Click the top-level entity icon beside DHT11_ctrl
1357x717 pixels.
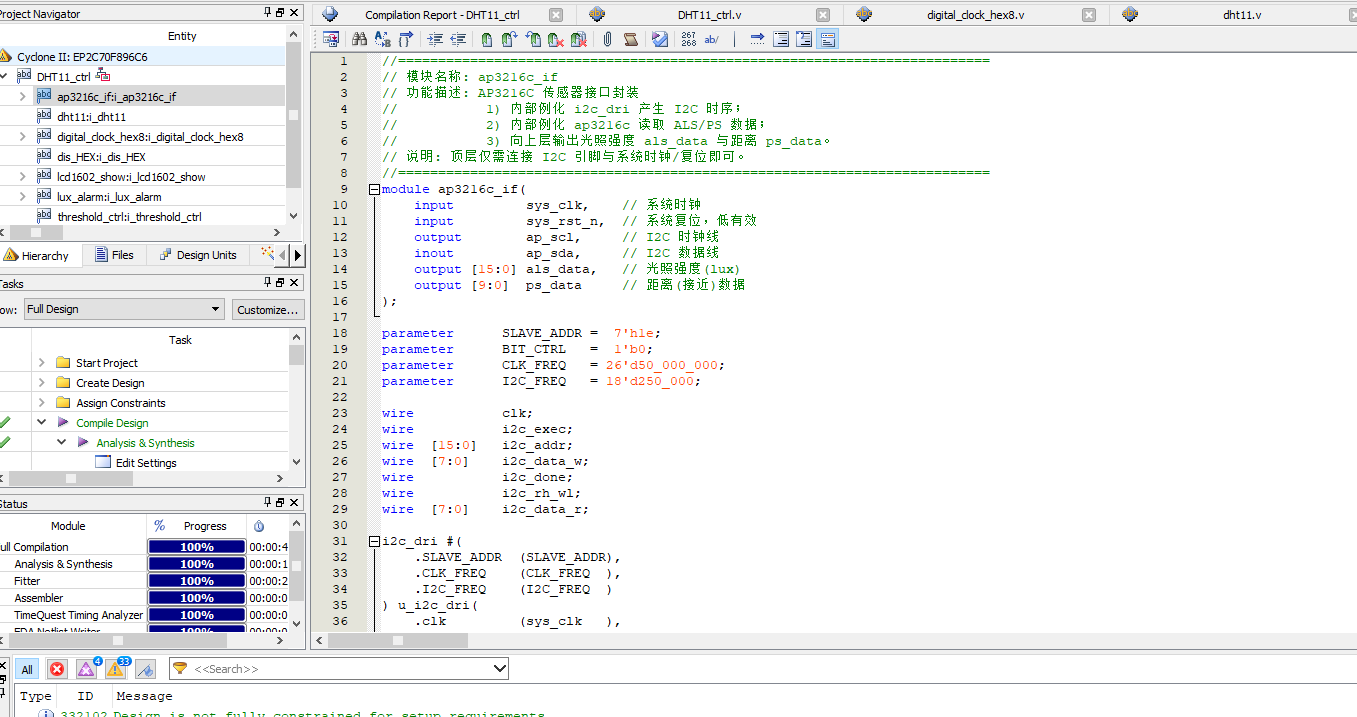24,76
